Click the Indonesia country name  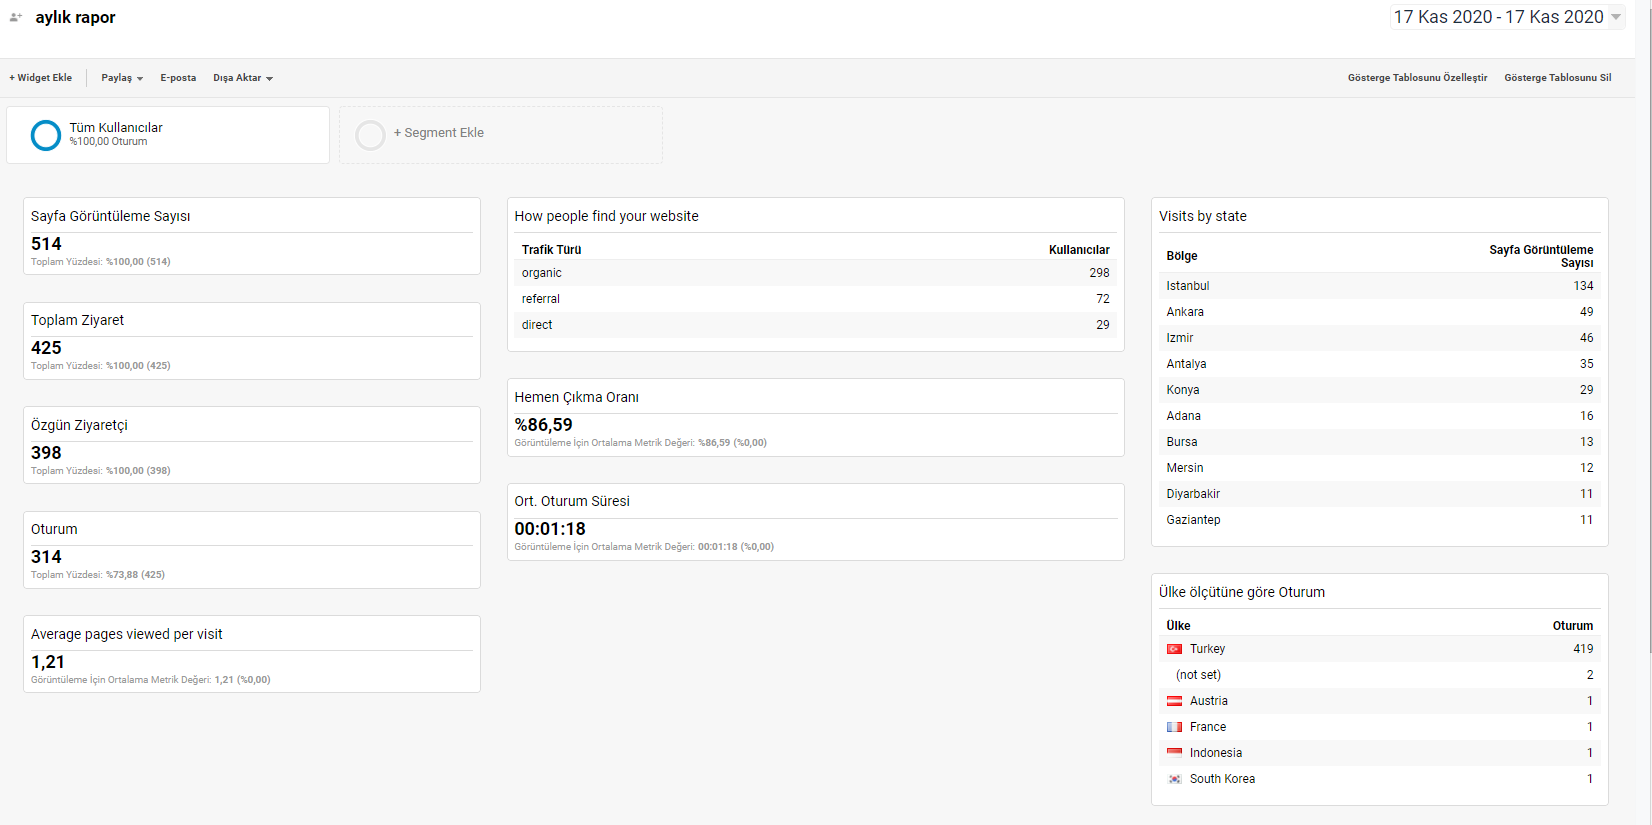point(1216,753)
